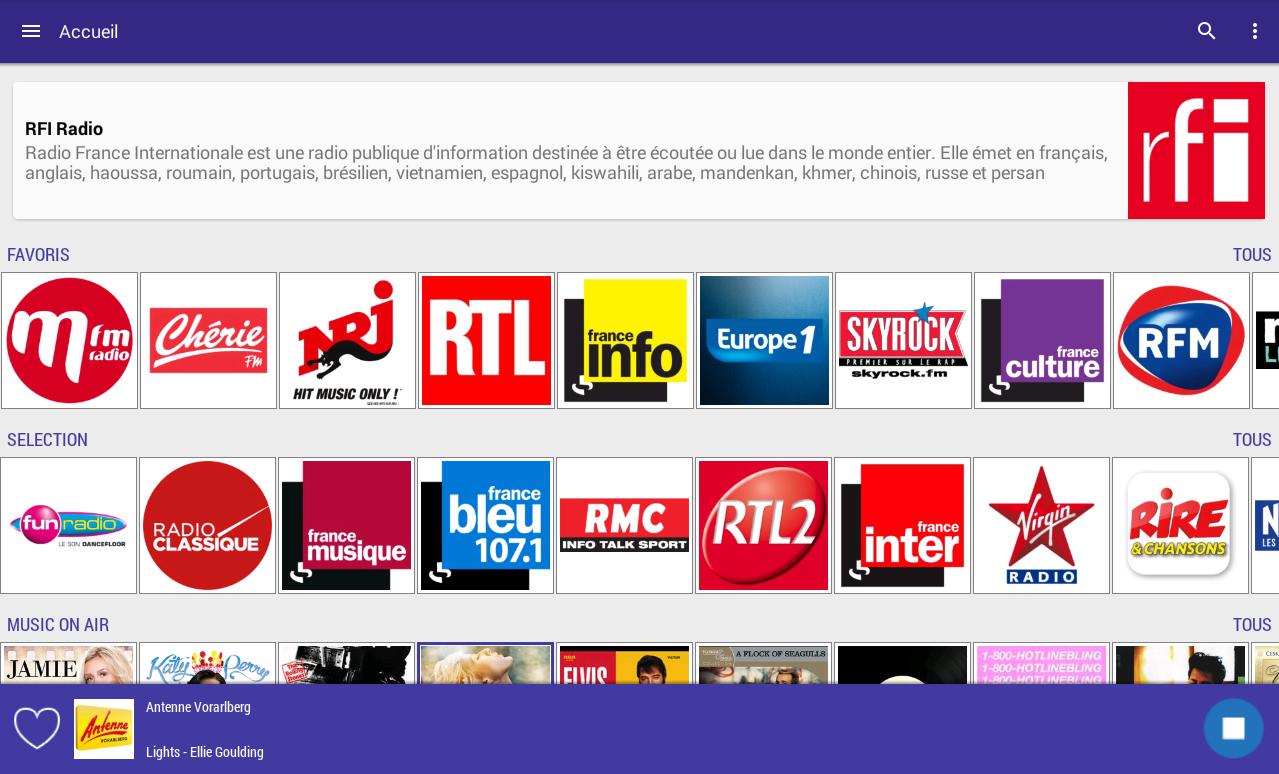Select the Hotline Bling album cover

coord(1041,664)
